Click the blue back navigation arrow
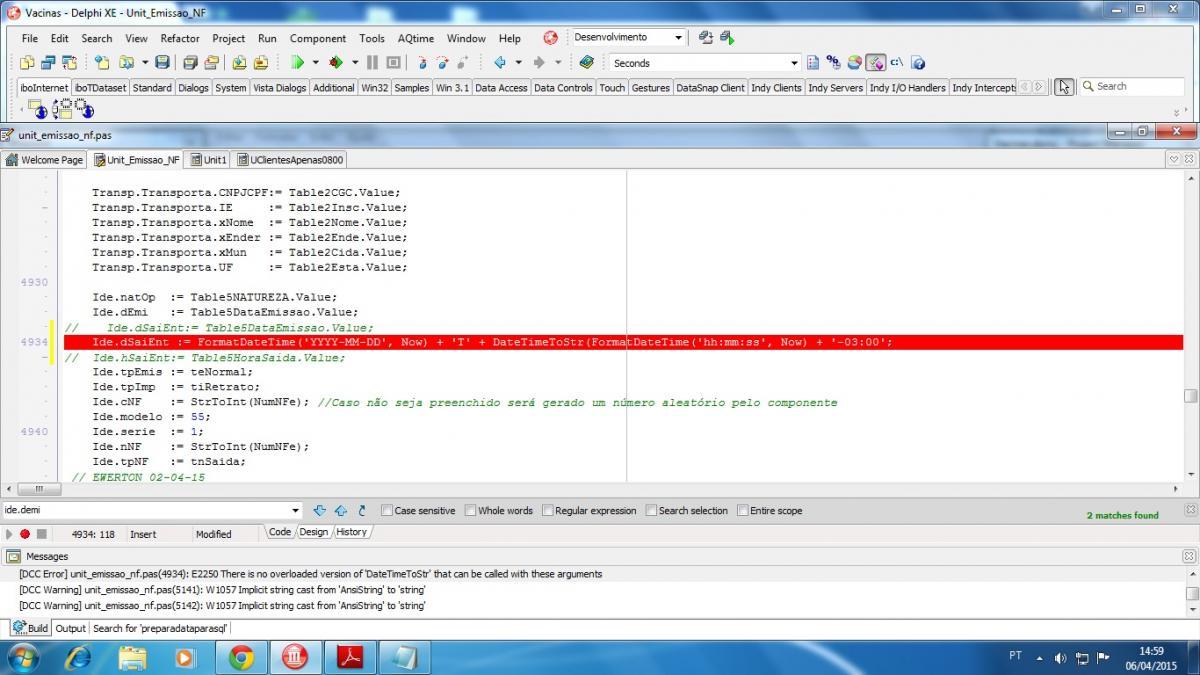 (500, 62)
